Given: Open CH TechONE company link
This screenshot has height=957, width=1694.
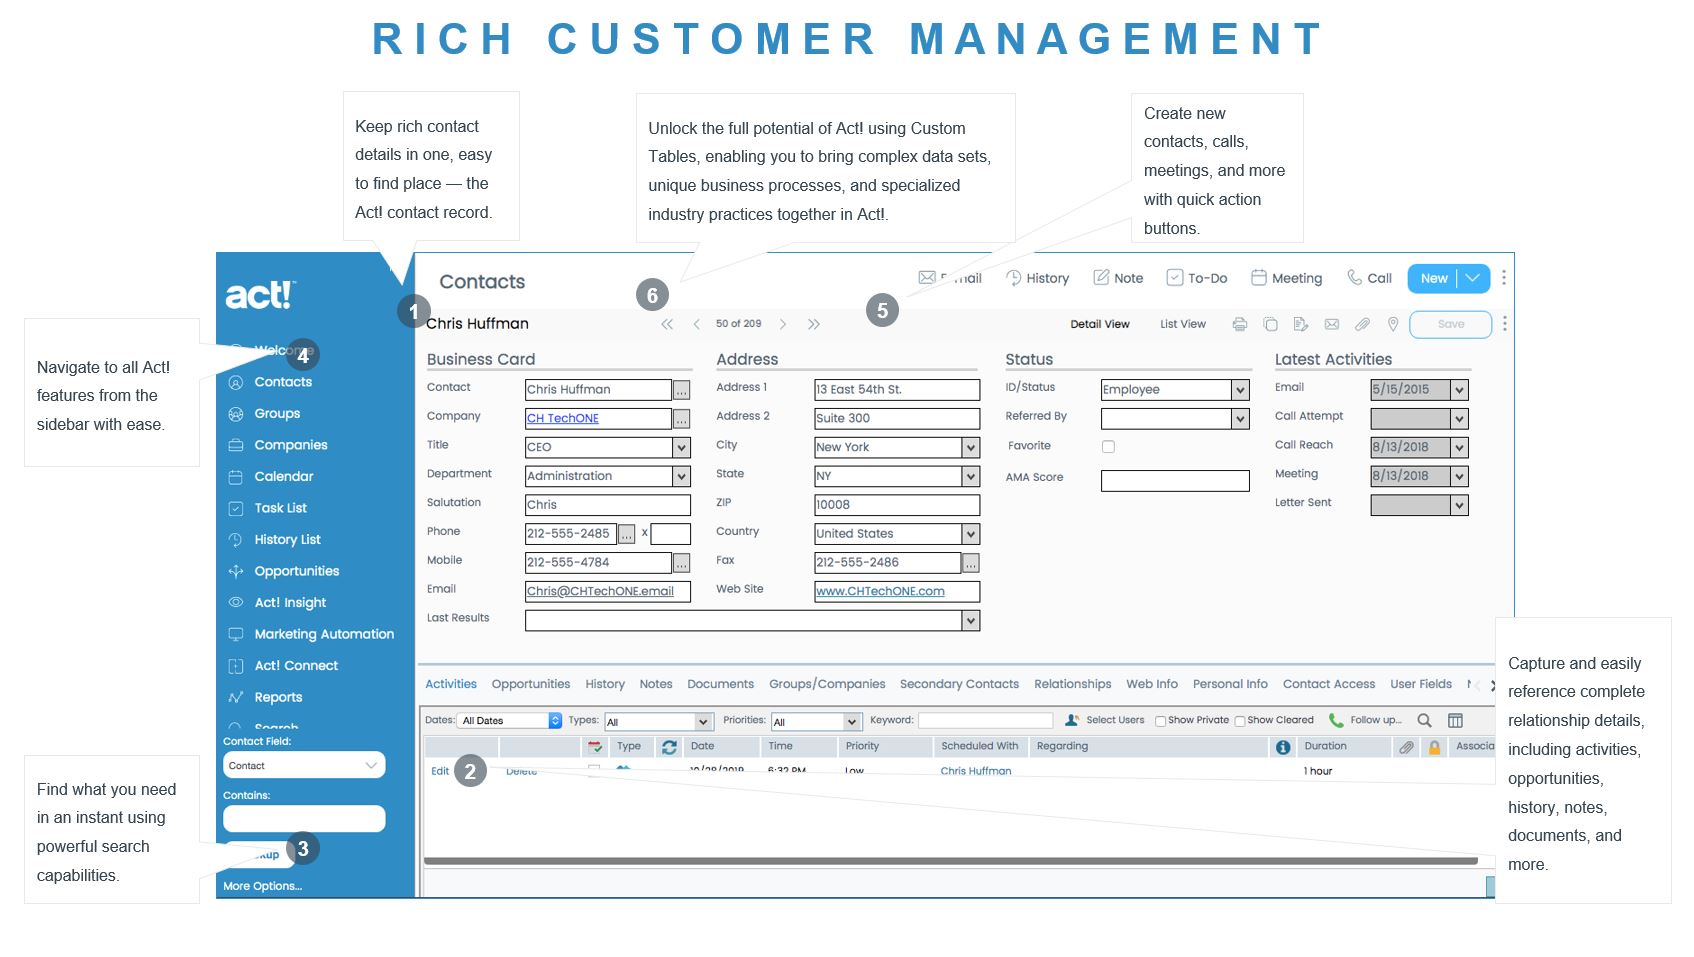Looking at the screenshot, I should pyautogui.click(x=563, y=419).
